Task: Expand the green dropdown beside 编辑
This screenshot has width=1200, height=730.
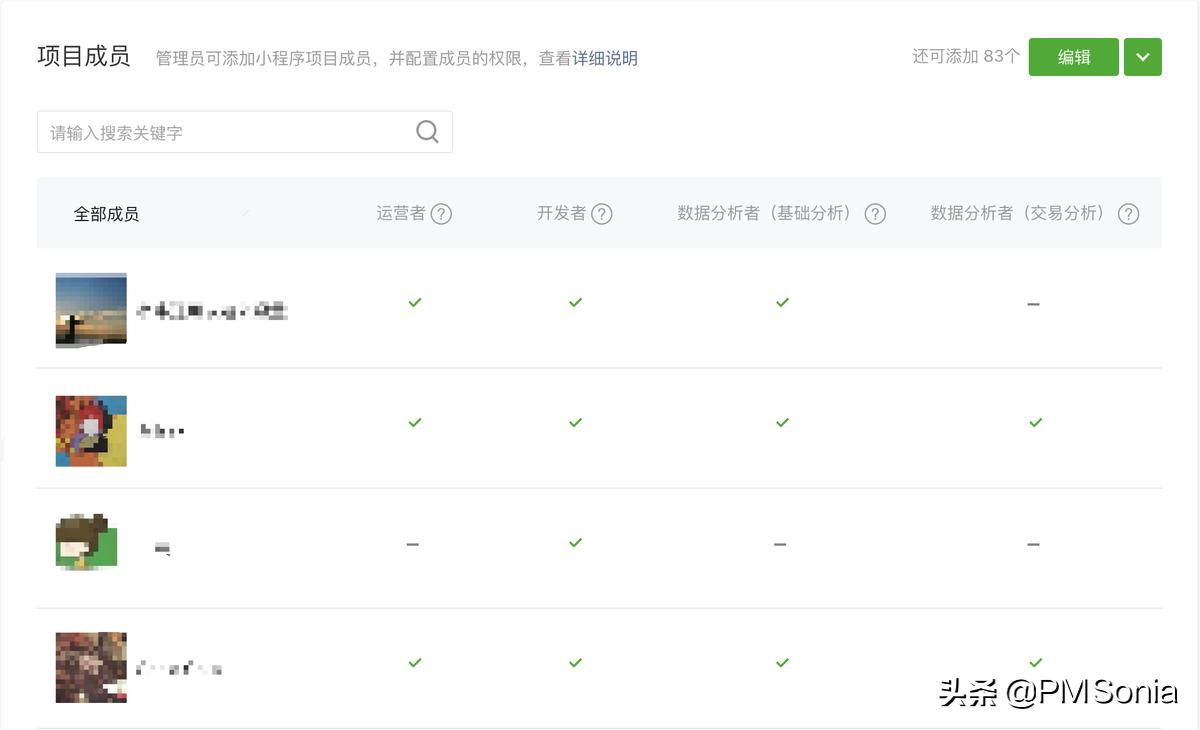Action: point(1143,57)
